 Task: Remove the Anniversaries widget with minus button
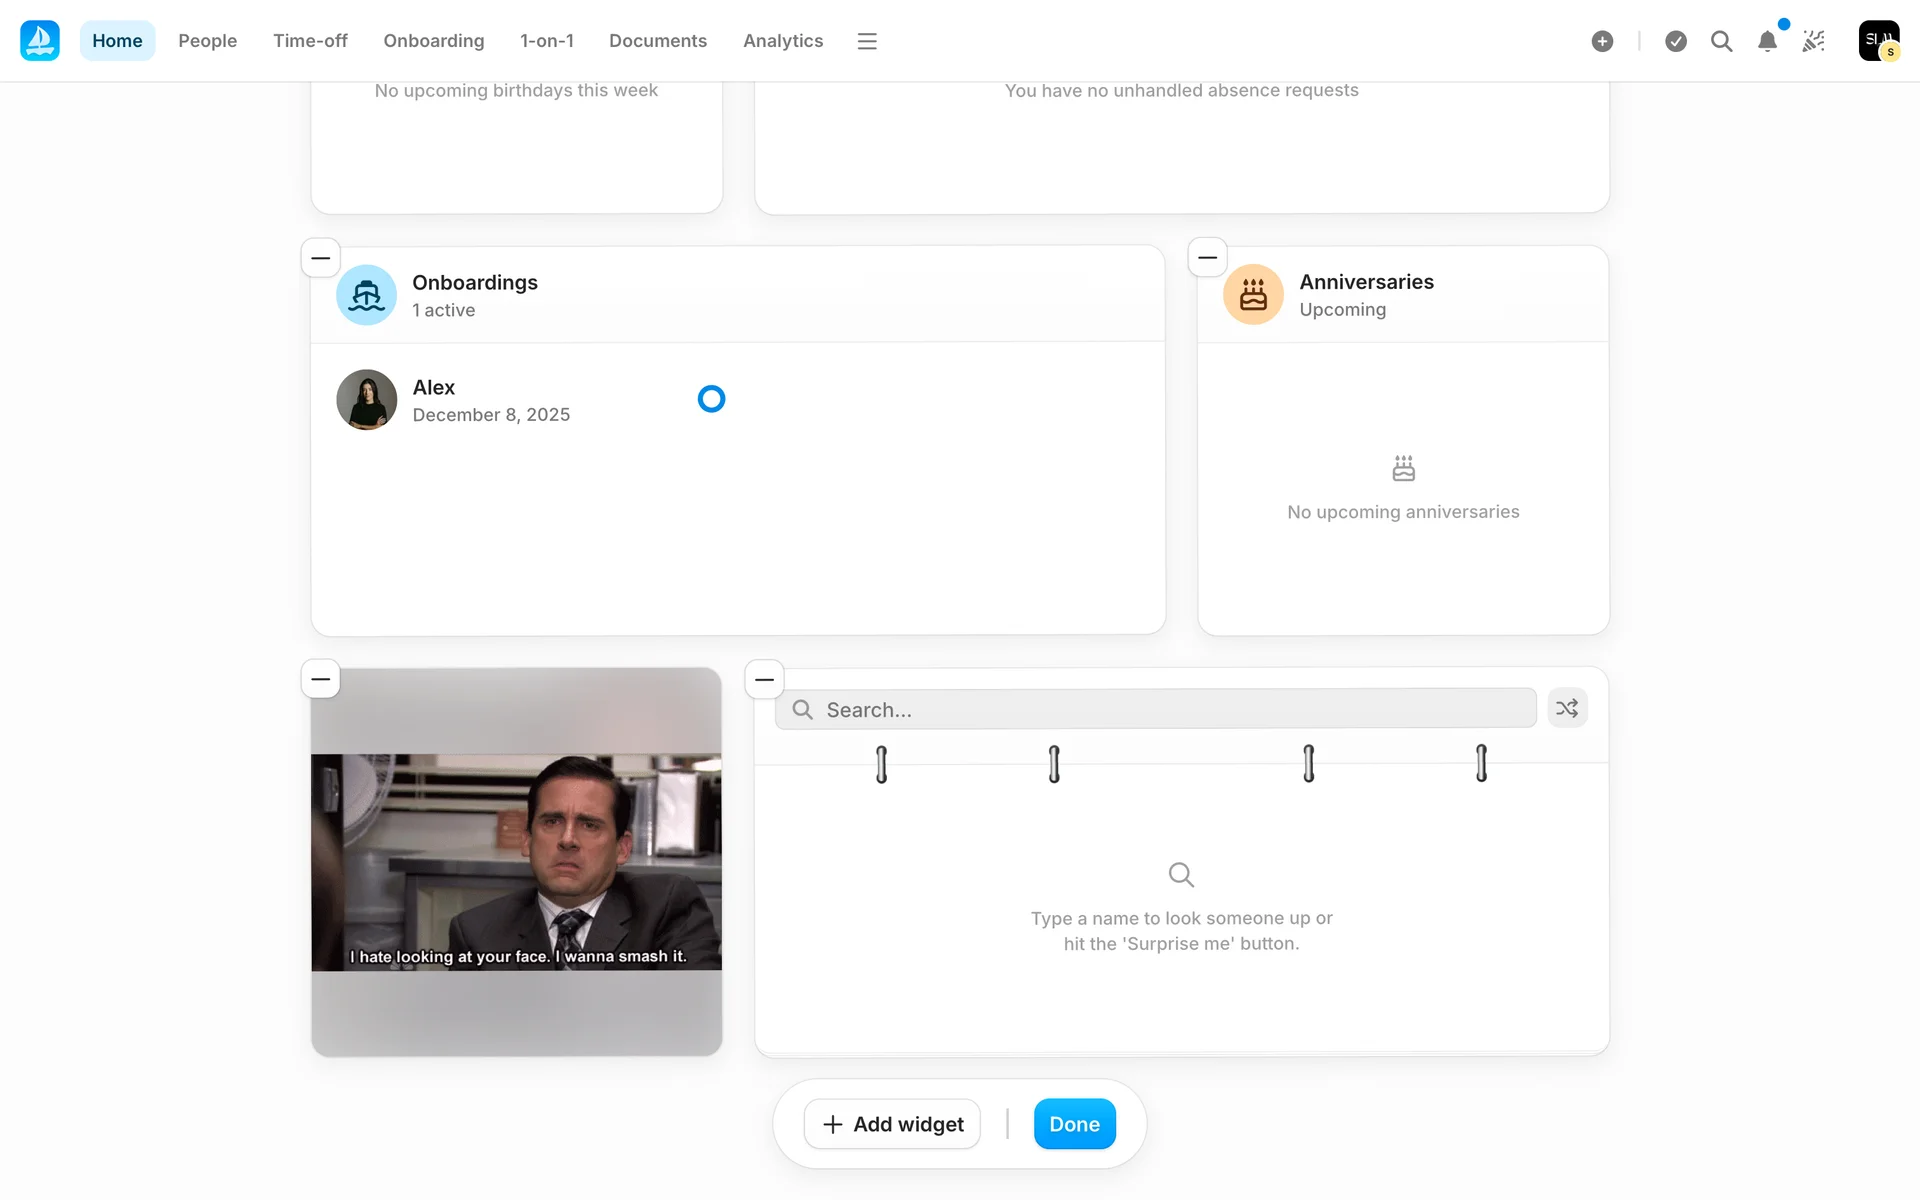coord(1207,257)
